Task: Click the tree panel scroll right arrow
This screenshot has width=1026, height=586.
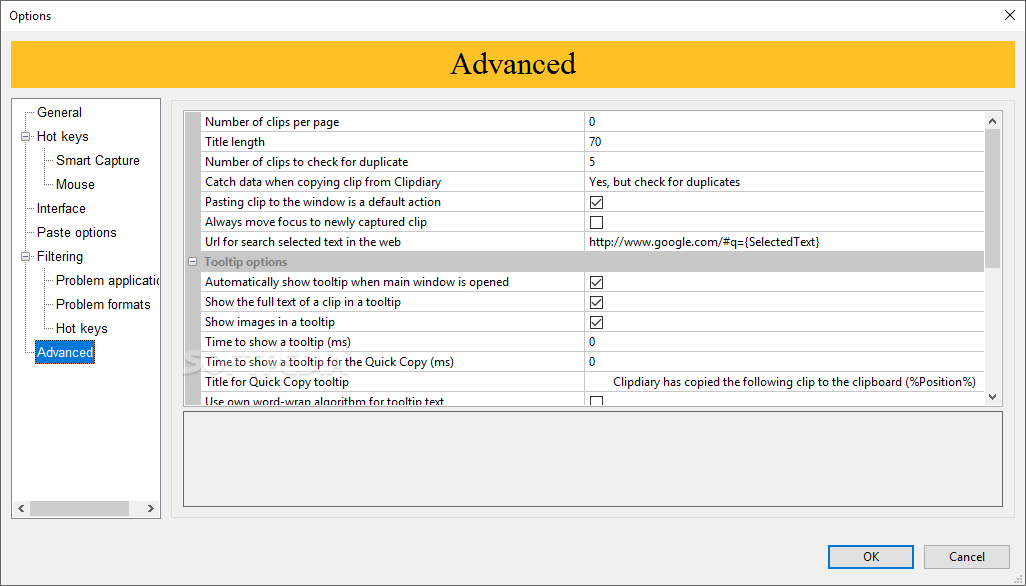Action: [150, 508]
